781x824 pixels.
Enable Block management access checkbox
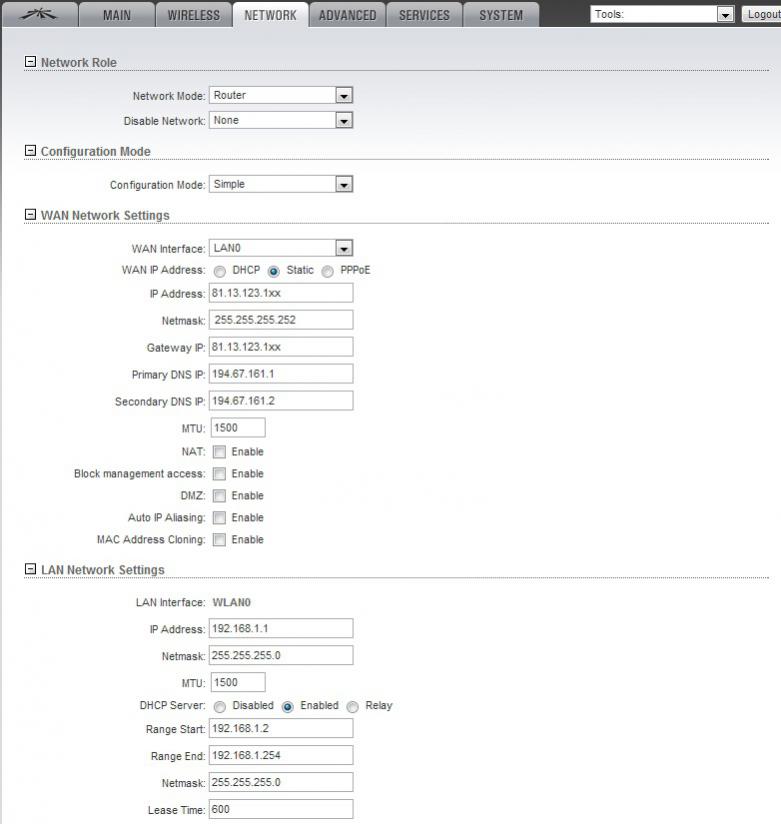219,474
